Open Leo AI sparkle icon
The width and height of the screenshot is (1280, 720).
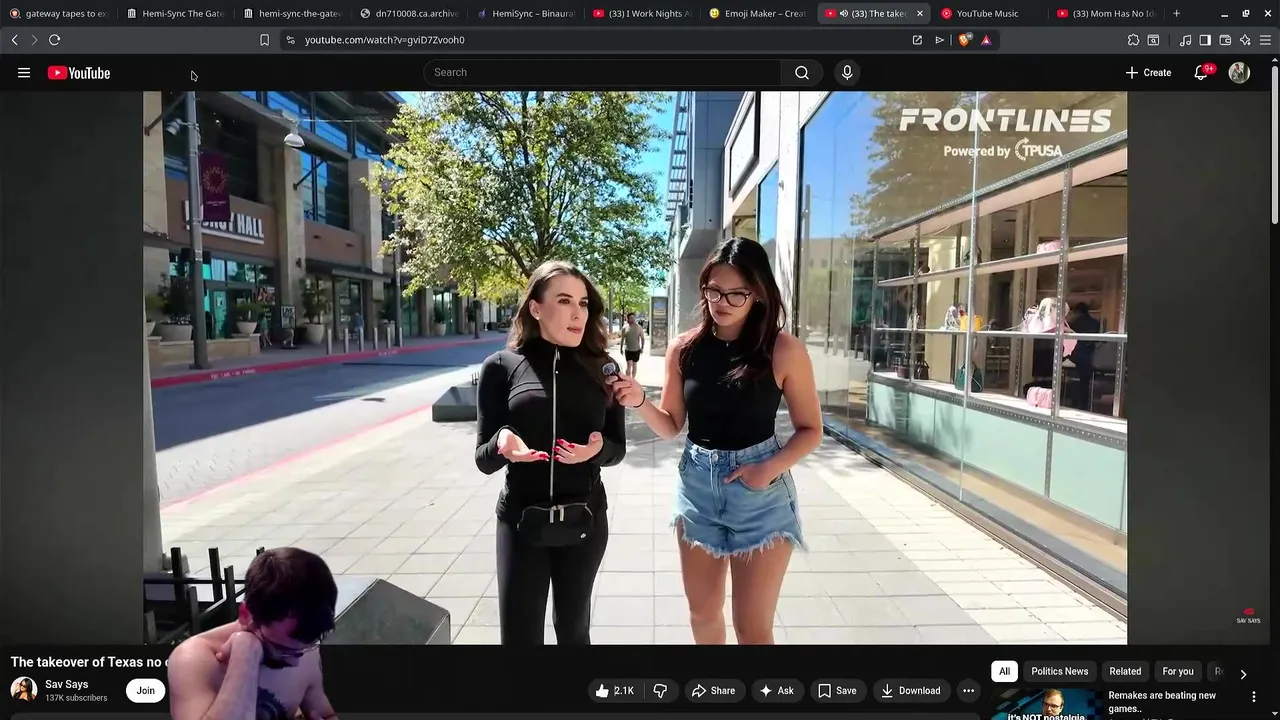[x=1245, y=40]
